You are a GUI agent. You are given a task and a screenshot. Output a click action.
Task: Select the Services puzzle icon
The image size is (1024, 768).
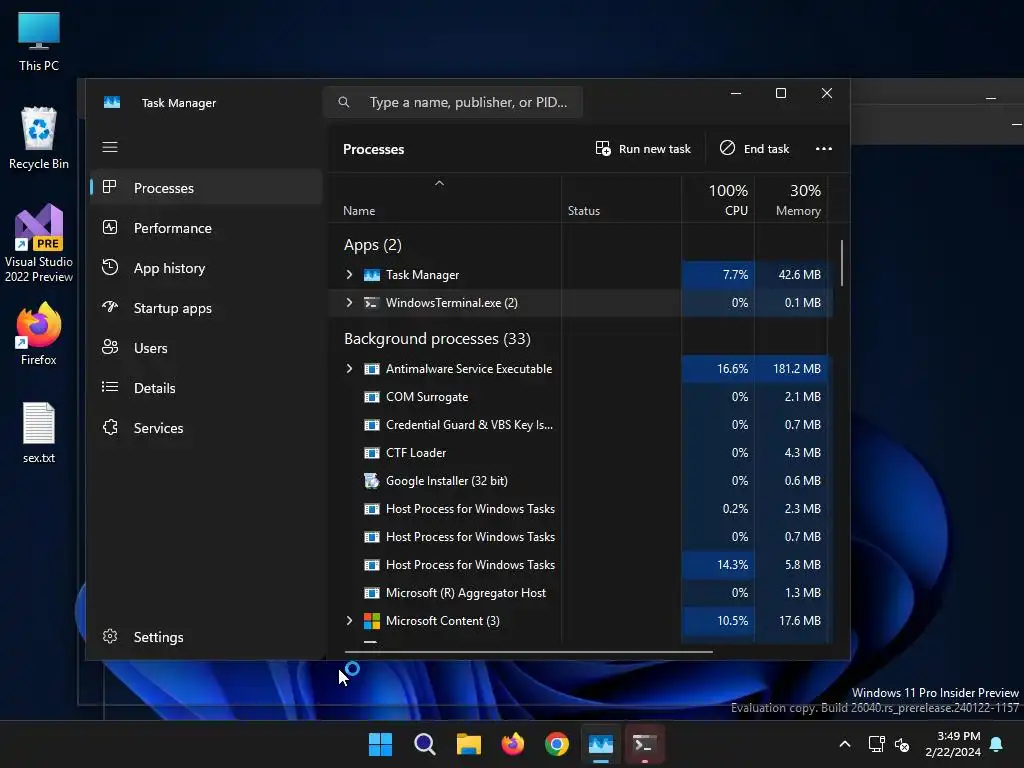coord(110,427)
